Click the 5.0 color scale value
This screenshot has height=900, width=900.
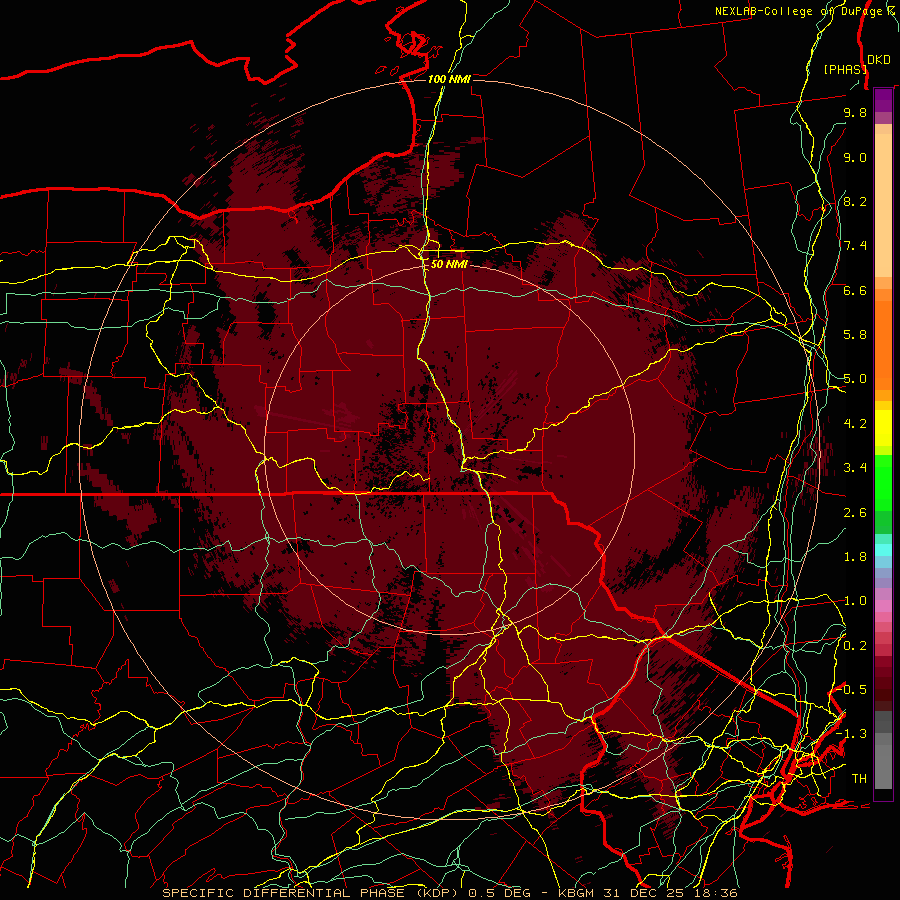(x=855, y=379)
